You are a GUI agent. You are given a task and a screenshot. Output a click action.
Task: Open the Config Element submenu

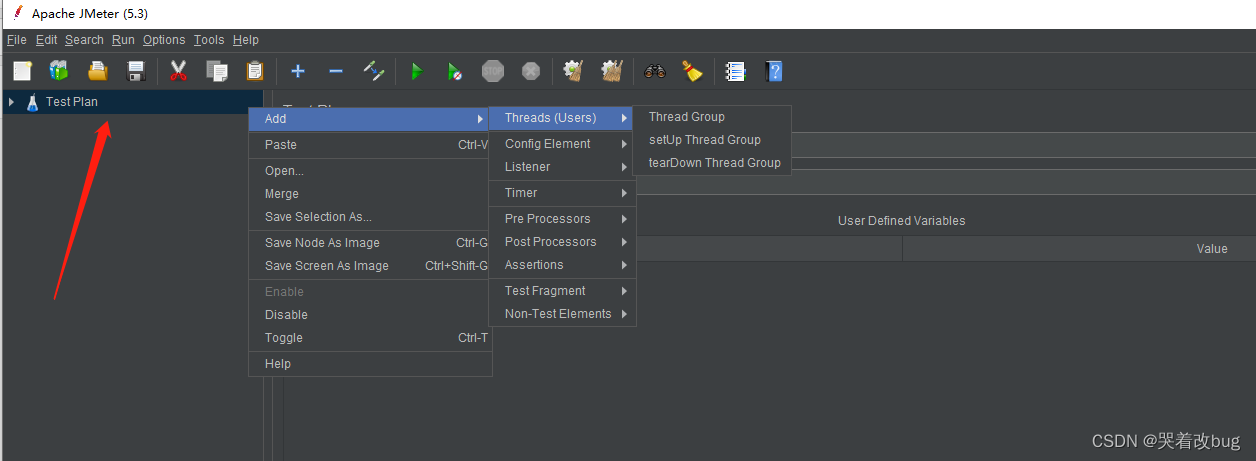[x=562, y=144]
